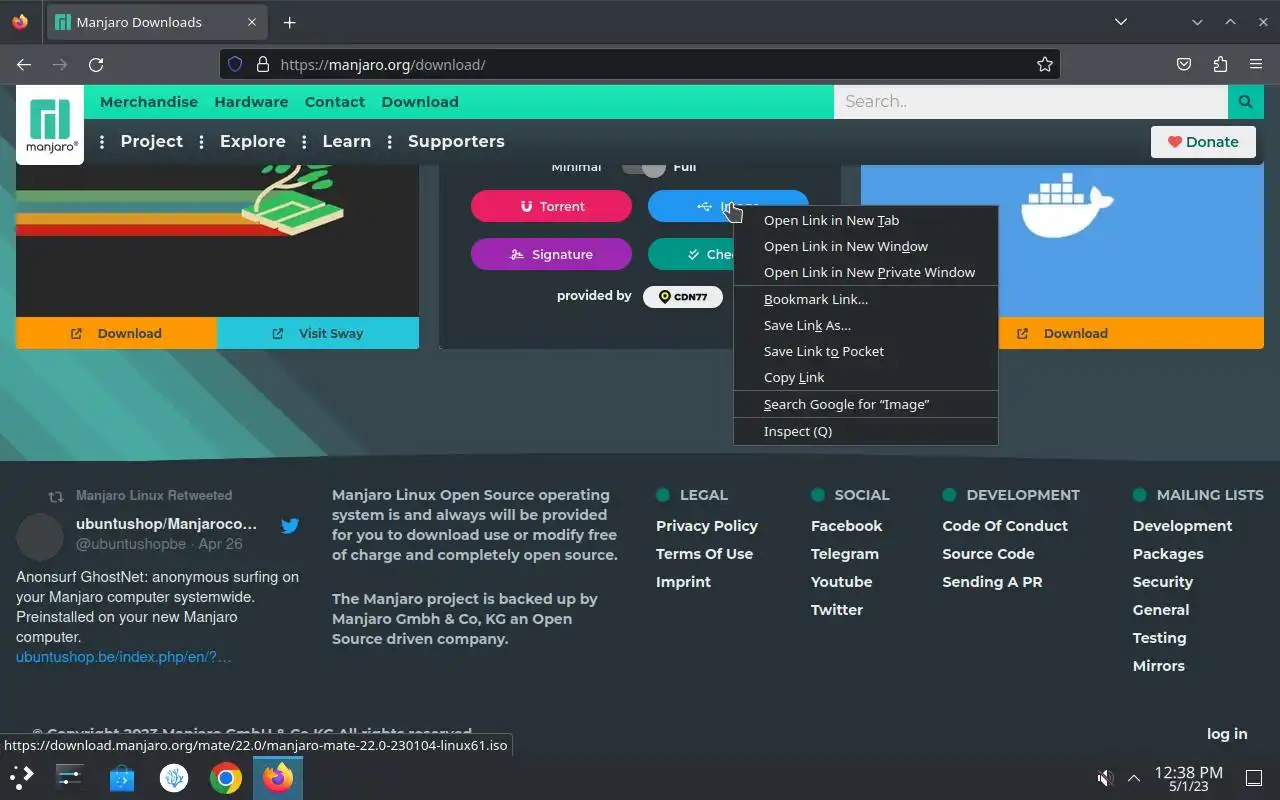Click the log in link
This screenshot has width=1280, height=800.
pos(1227,734)
